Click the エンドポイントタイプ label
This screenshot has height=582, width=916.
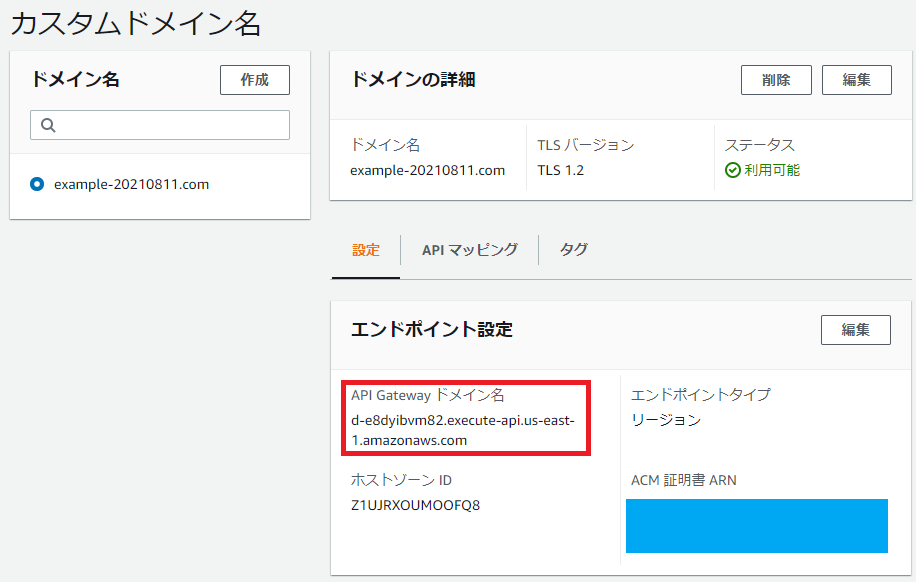[700, 395]
